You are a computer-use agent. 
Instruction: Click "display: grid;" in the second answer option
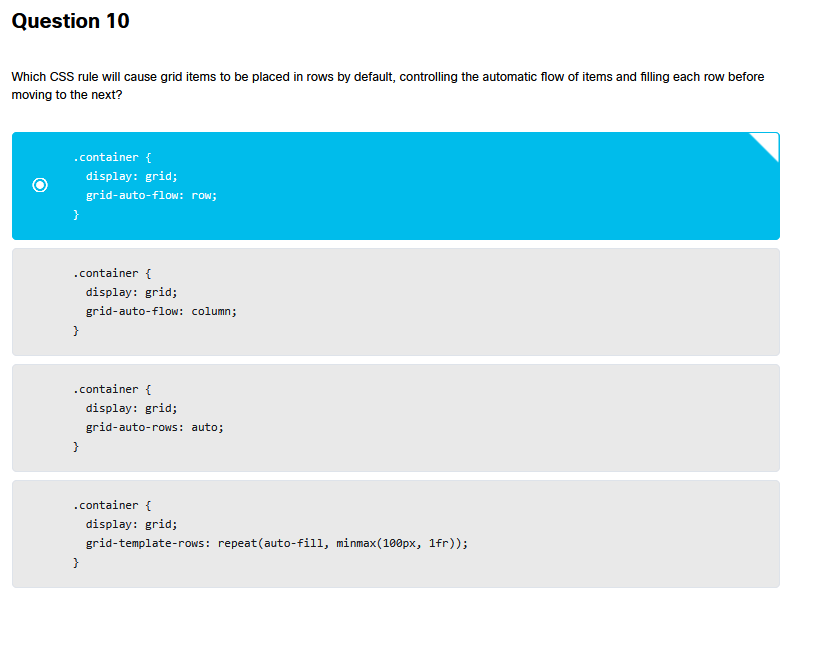point(131,292)
